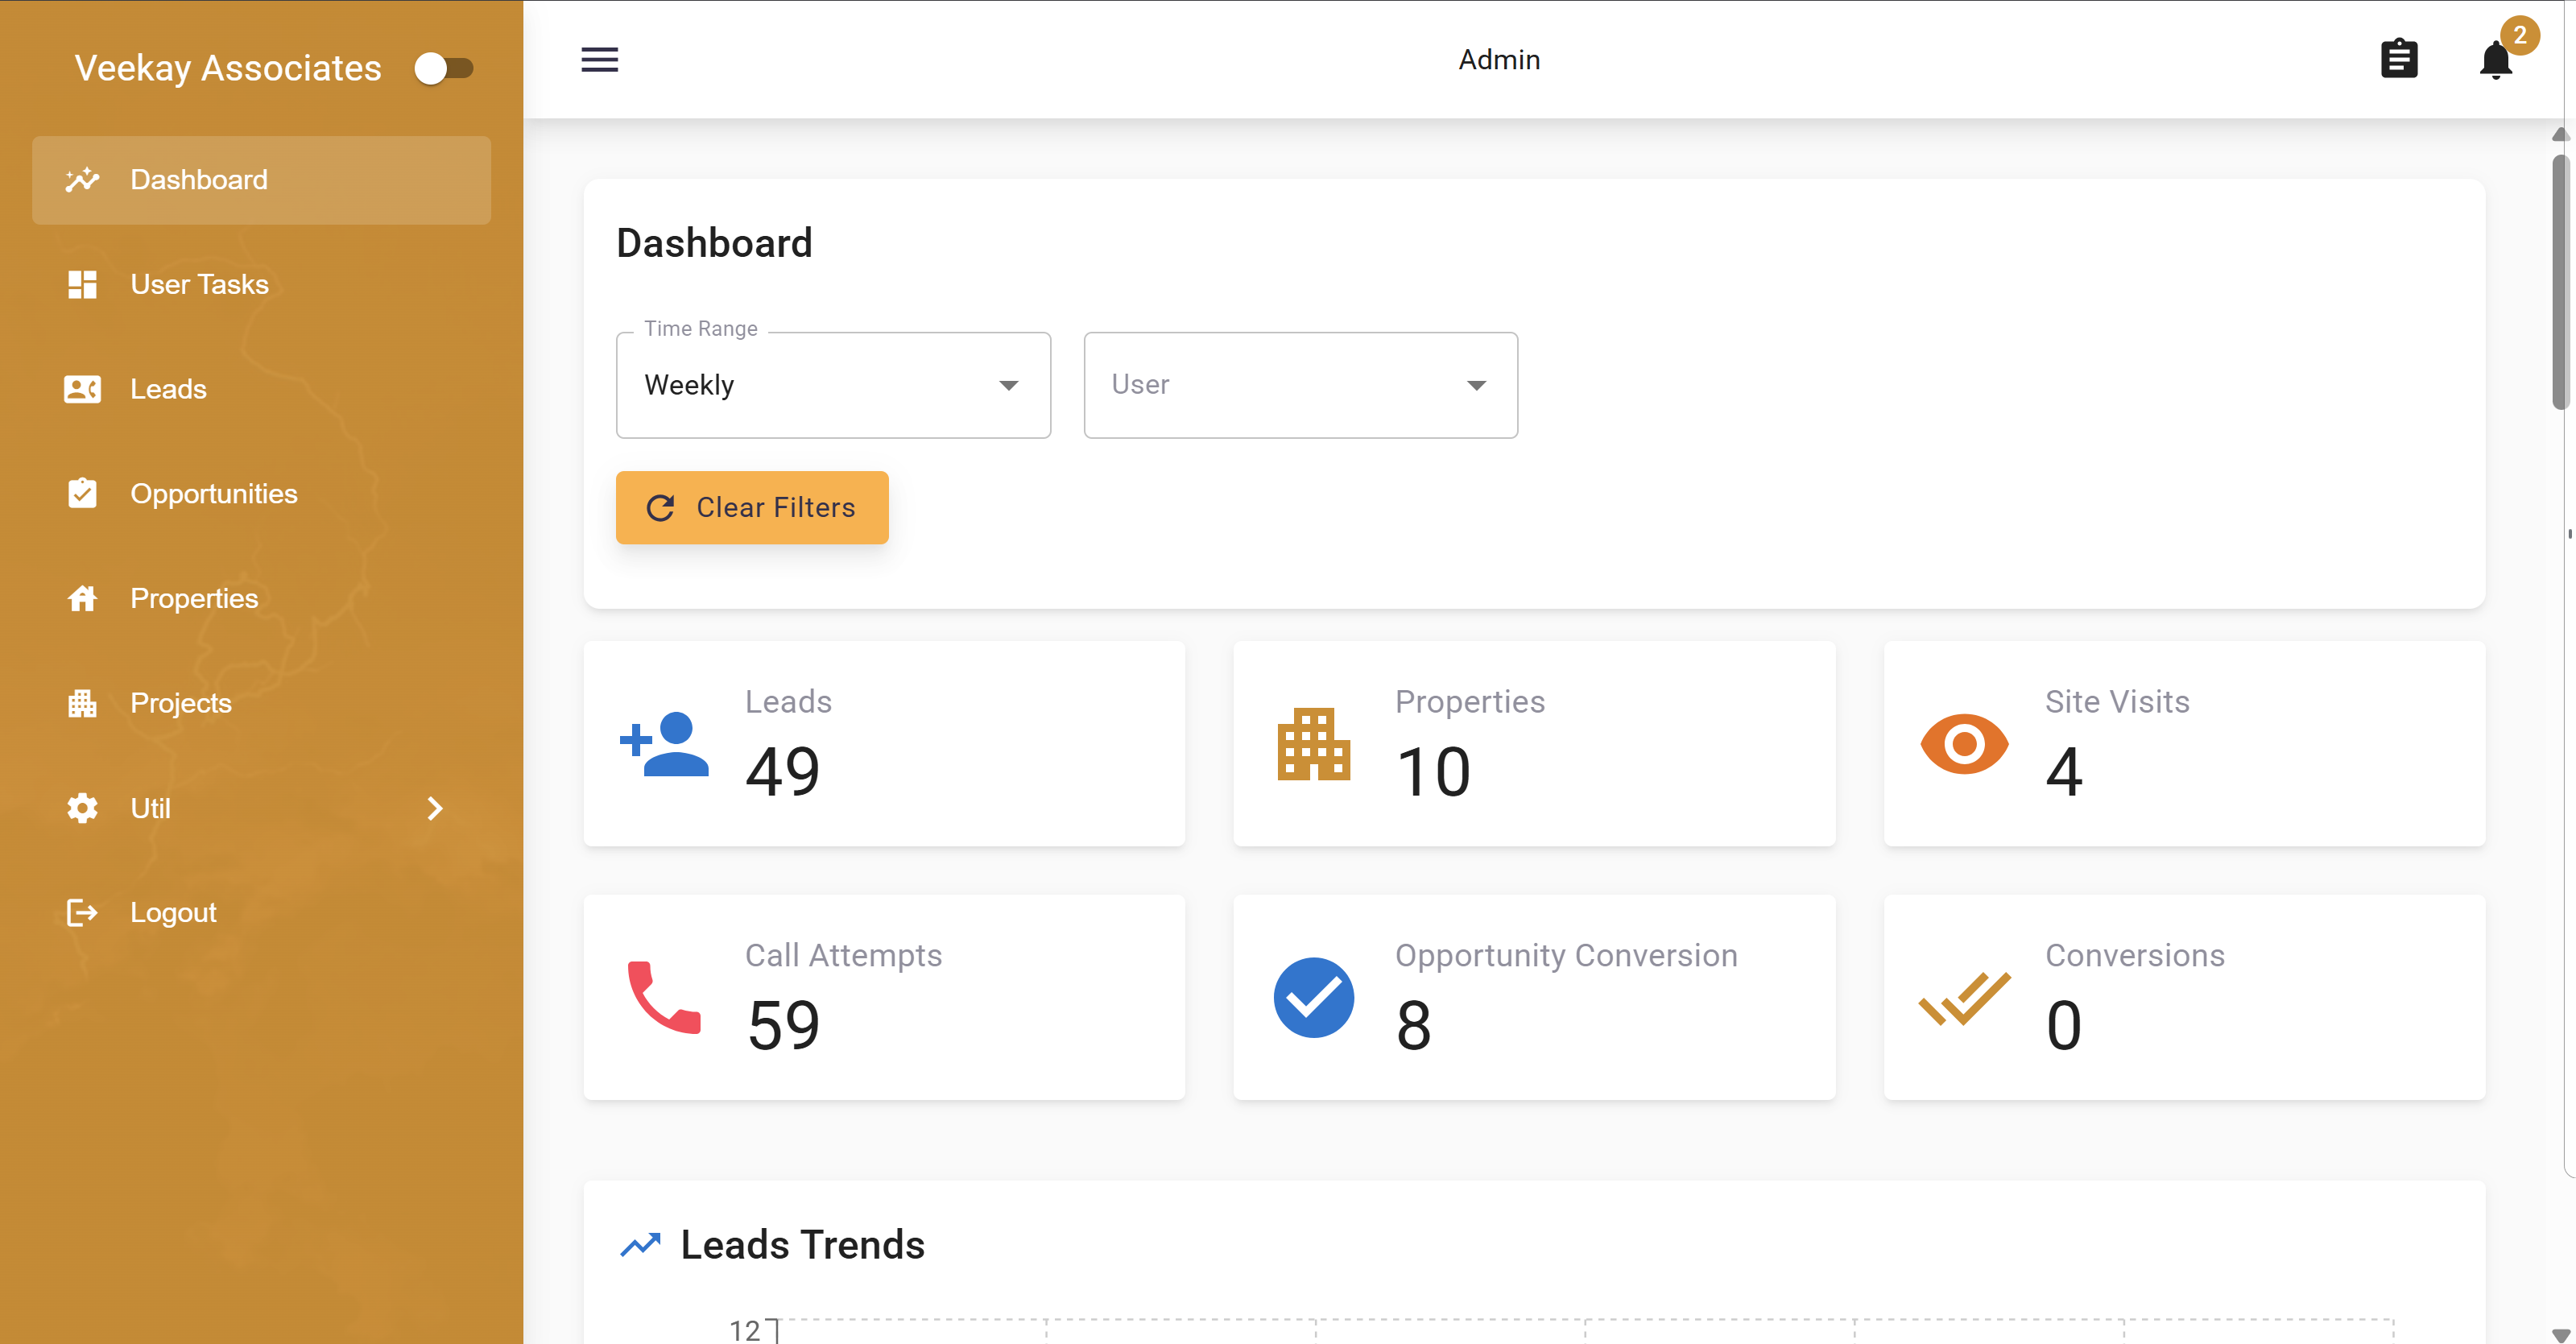2576x1344 pixels.
Task: Click the Call Attempts phone icon
Action: coord(664,997)
